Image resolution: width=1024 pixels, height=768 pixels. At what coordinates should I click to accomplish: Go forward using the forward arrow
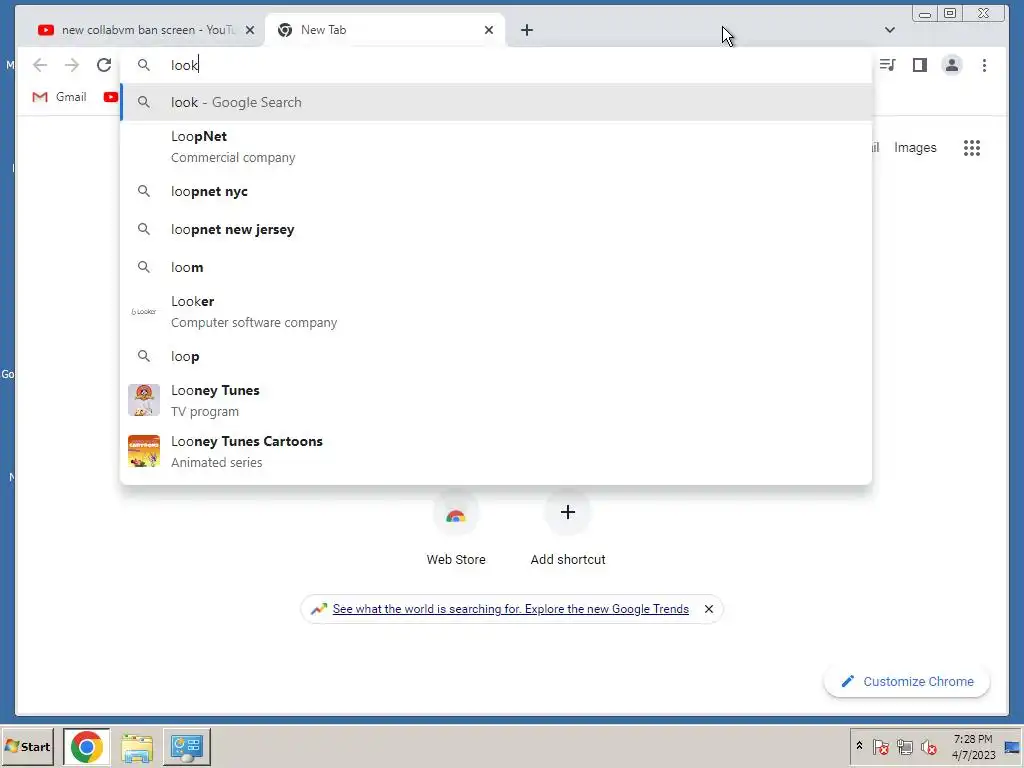(72, 65)
